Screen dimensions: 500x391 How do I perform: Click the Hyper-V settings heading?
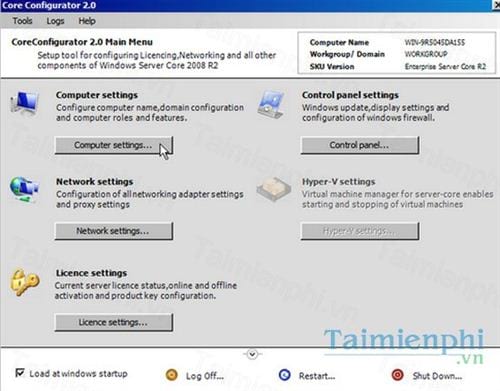coord(338,182)
